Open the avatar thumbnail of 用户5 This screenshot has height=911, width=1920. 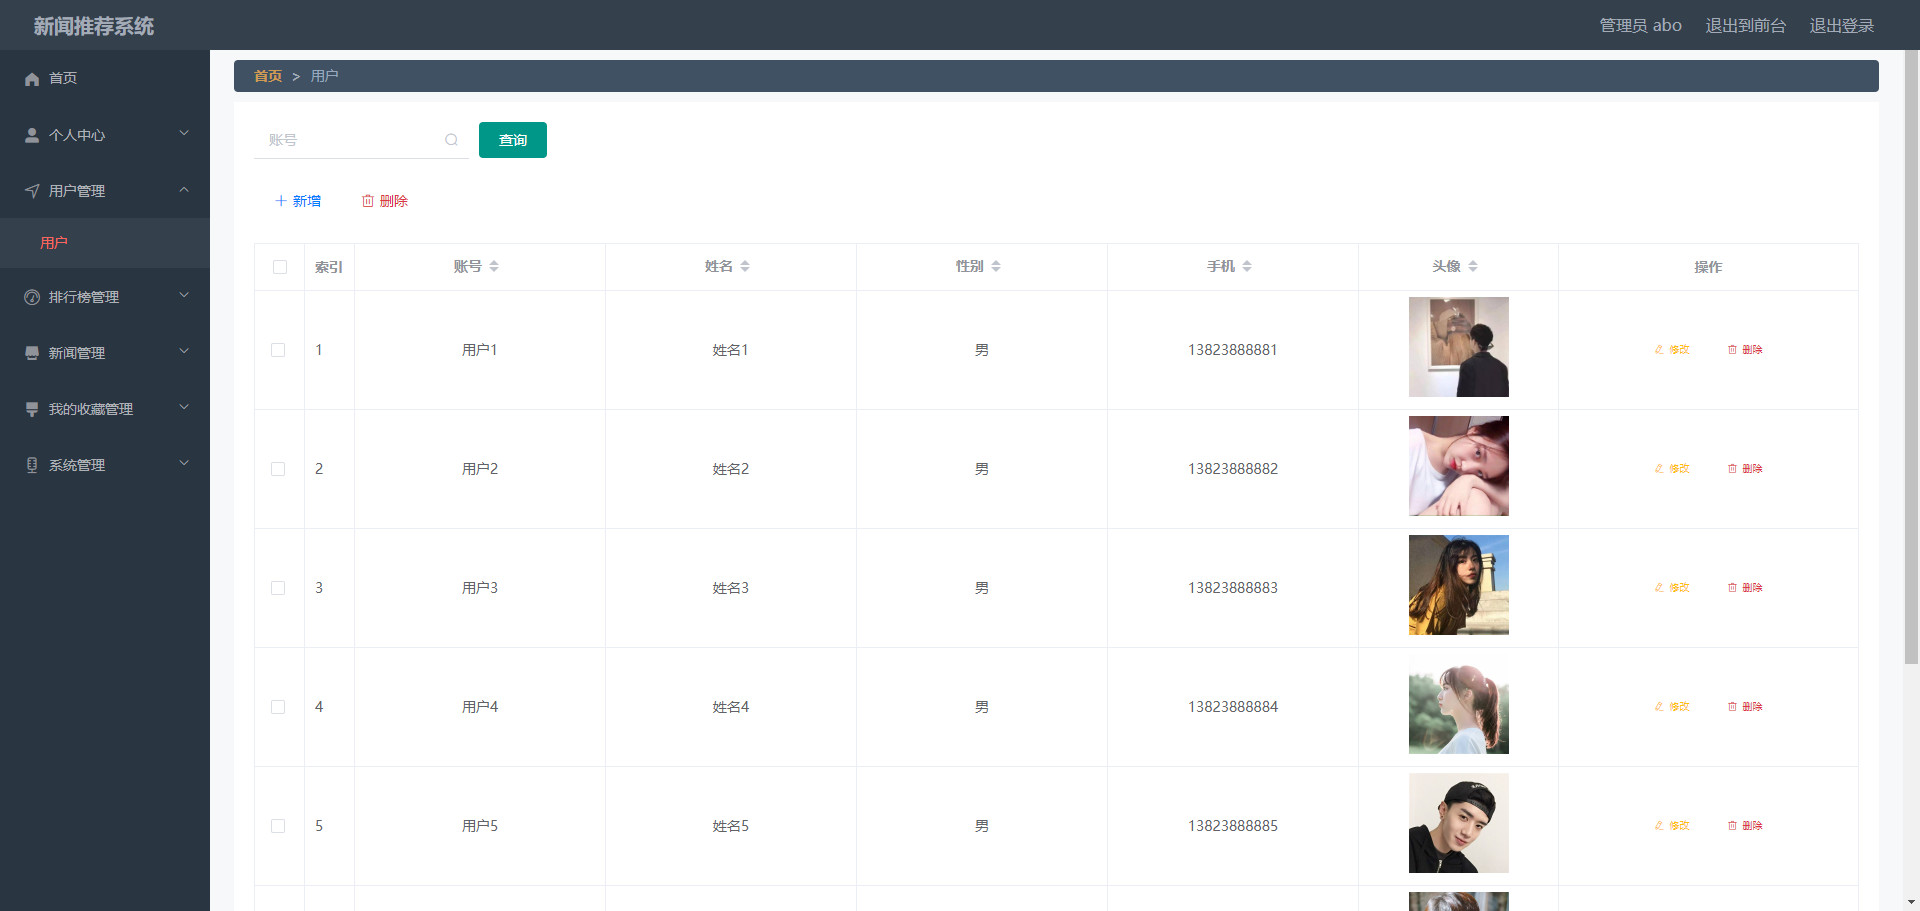[x=1459, y=823]
